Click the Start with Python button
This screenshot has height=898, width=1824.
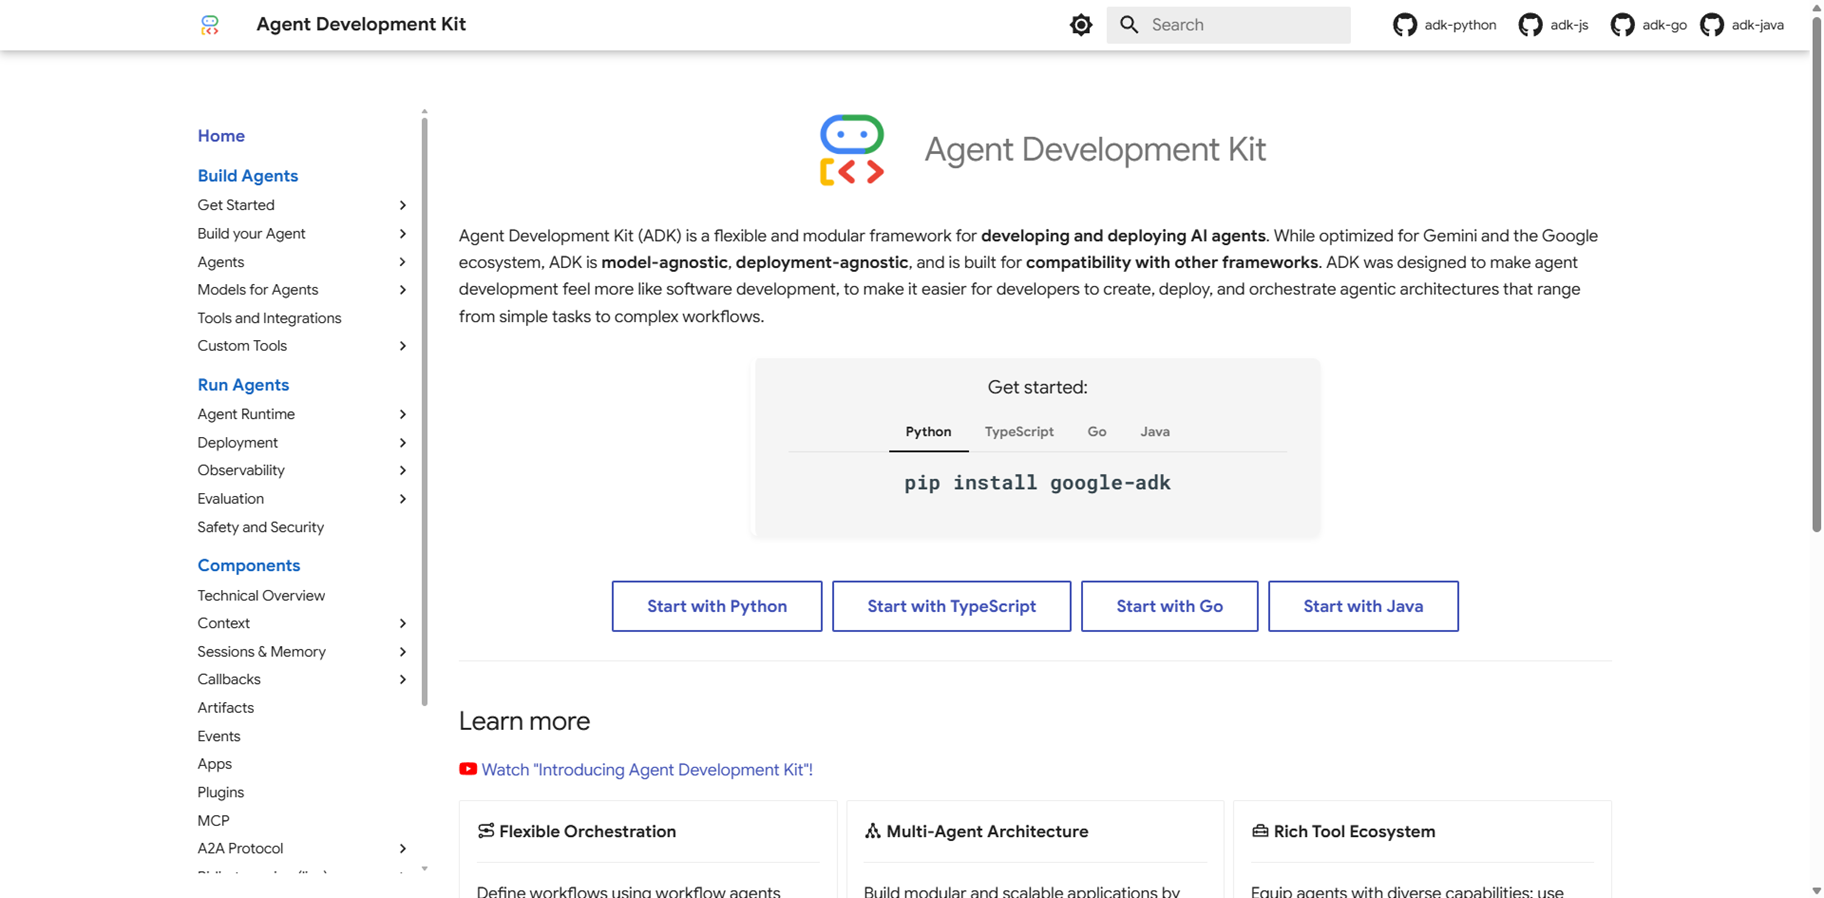coord(717,606)
